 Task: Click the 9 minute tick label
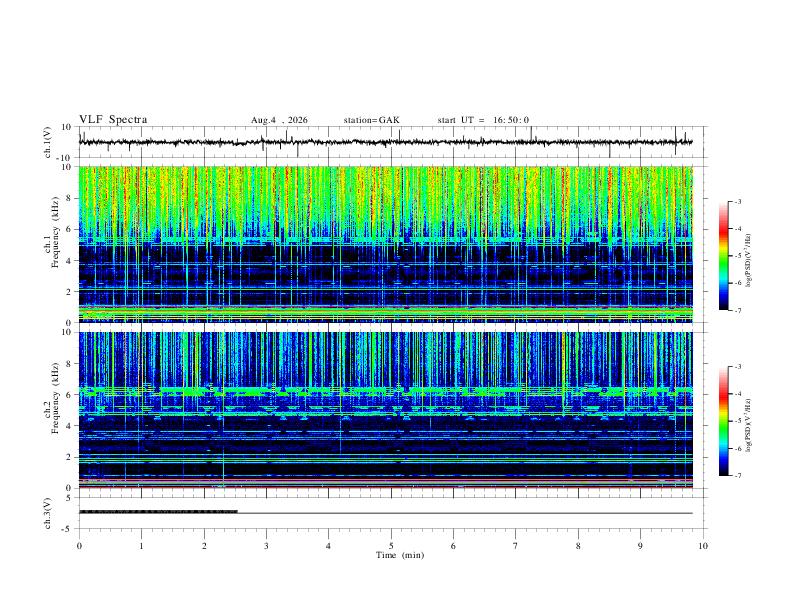[x=640, y=546]
